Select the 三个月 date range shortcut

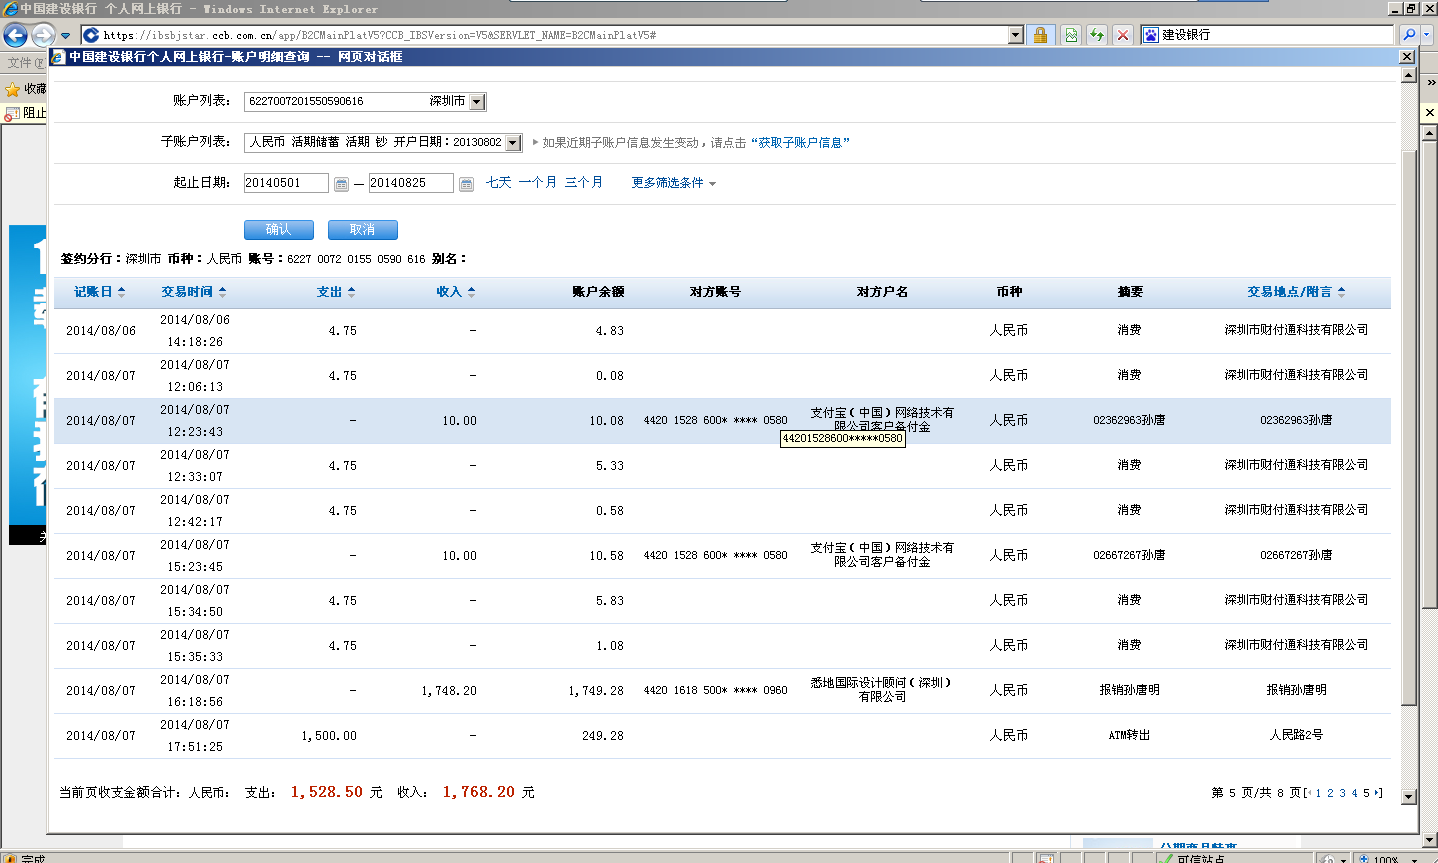(x=583, y=183)
